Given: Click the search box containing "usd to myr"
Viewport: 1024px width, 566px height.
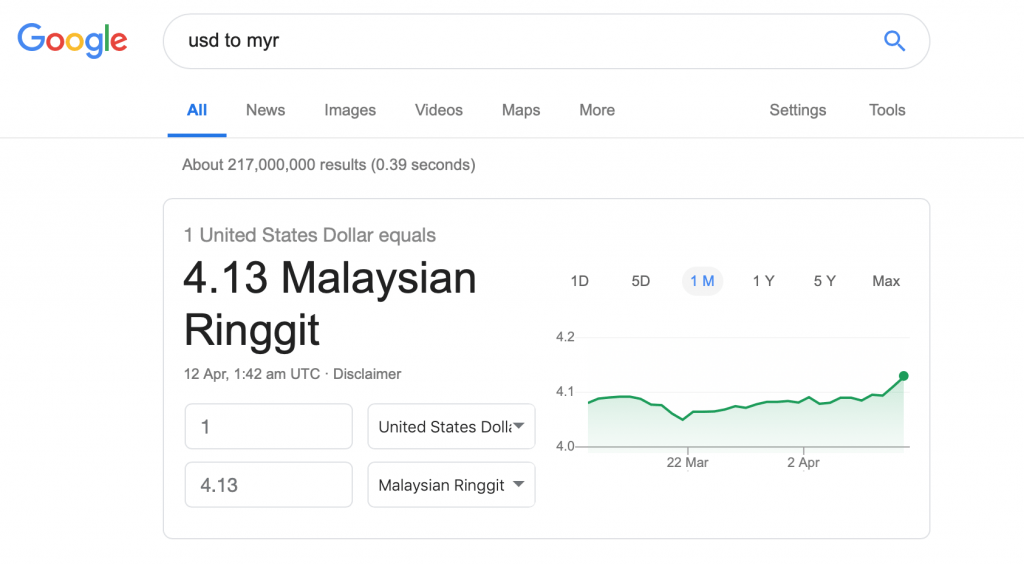Looking at the screenshot, I should [546, 41].
